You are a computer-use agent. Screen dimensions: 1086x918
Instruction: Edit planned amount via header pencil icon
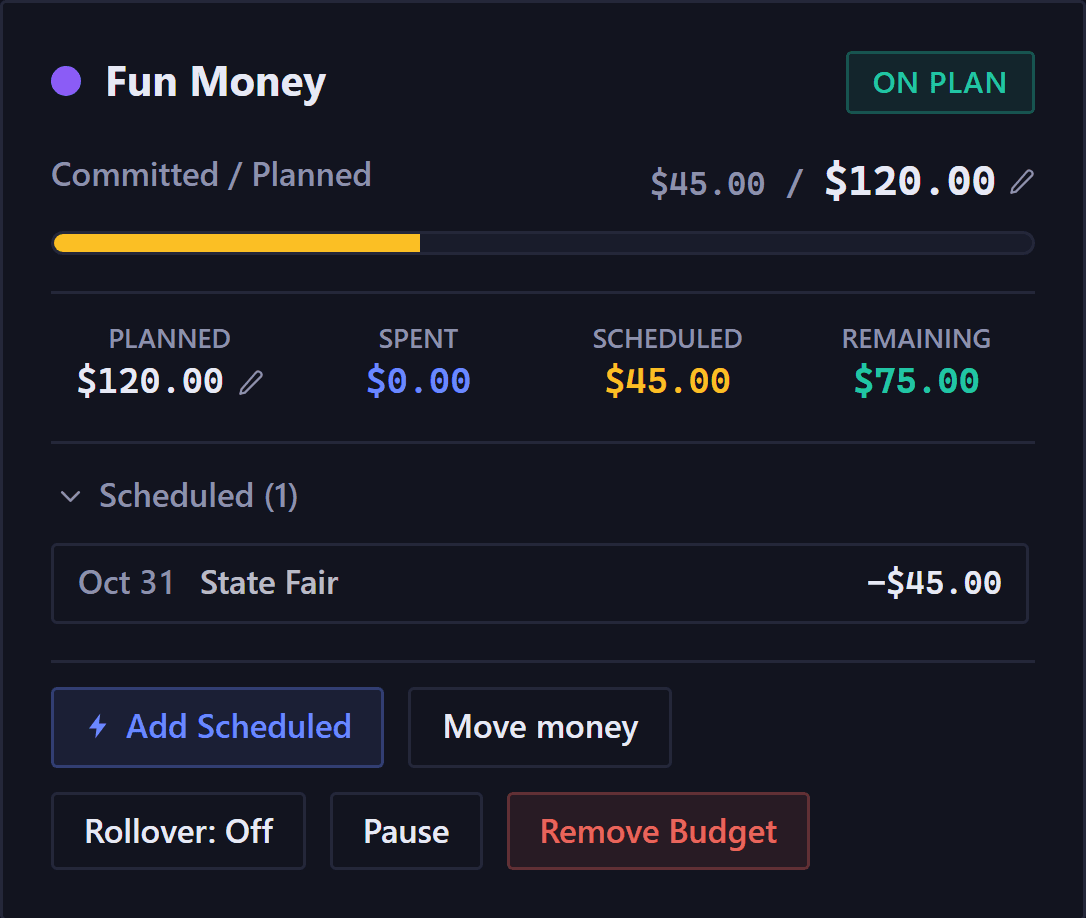(x=1022, y=182)
